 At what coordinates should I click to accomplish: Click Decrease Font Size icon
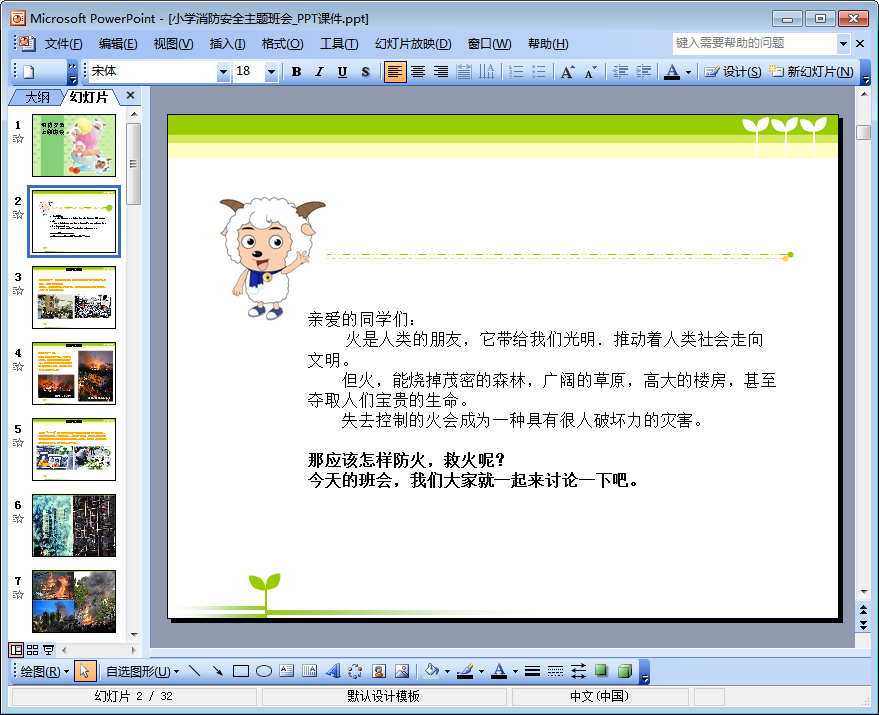tap(590, 72)
